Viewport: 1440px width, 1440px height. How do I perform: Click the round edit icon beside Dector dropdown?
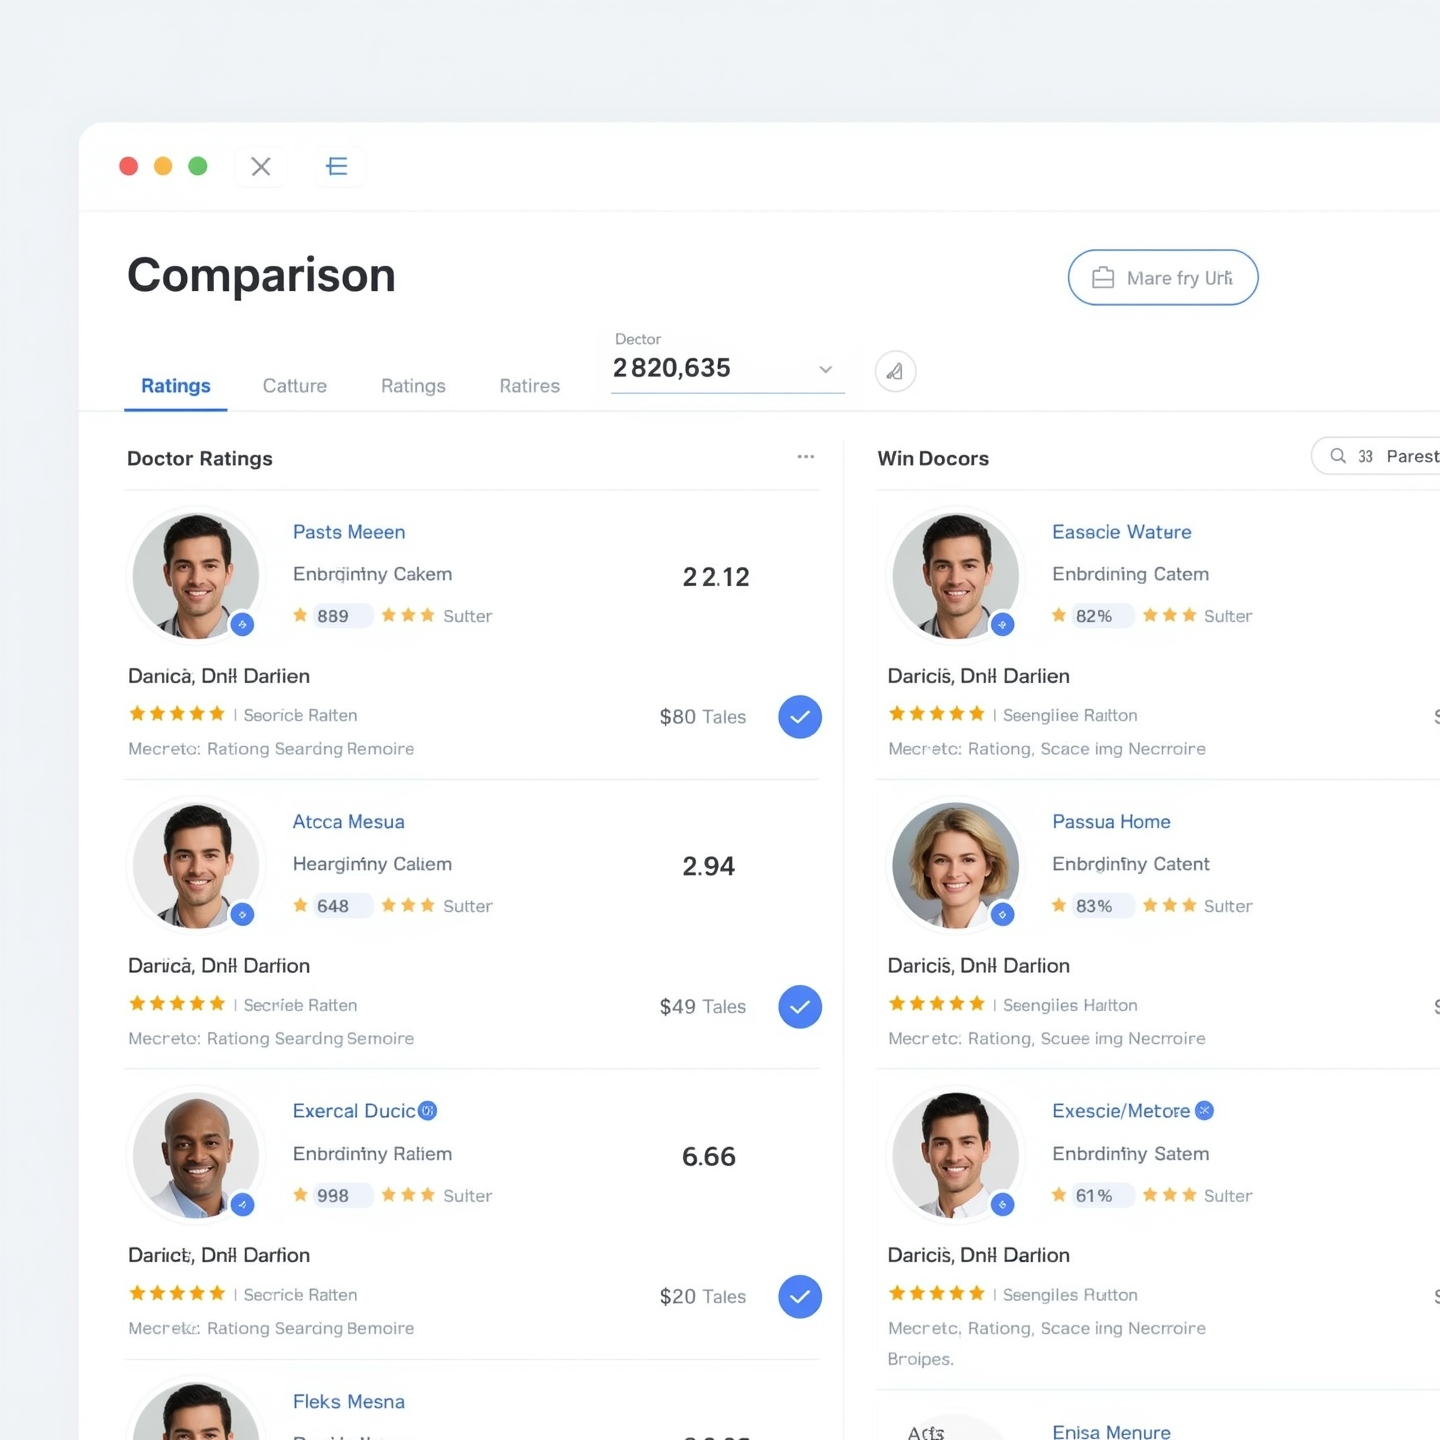896,372
